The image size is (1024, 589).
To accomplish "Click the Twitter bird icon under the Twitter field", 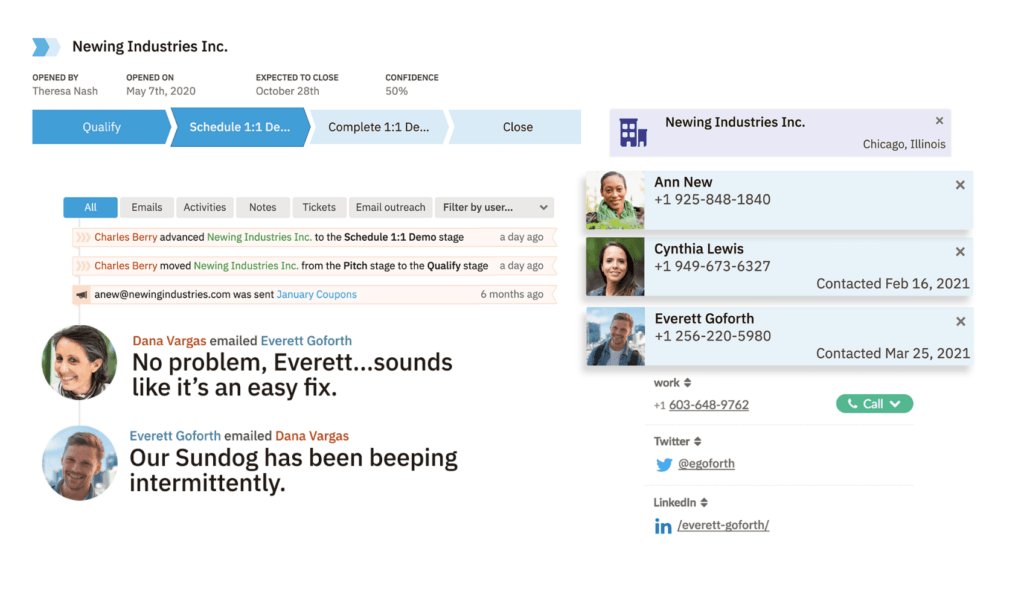I will [x=664, y=464].
